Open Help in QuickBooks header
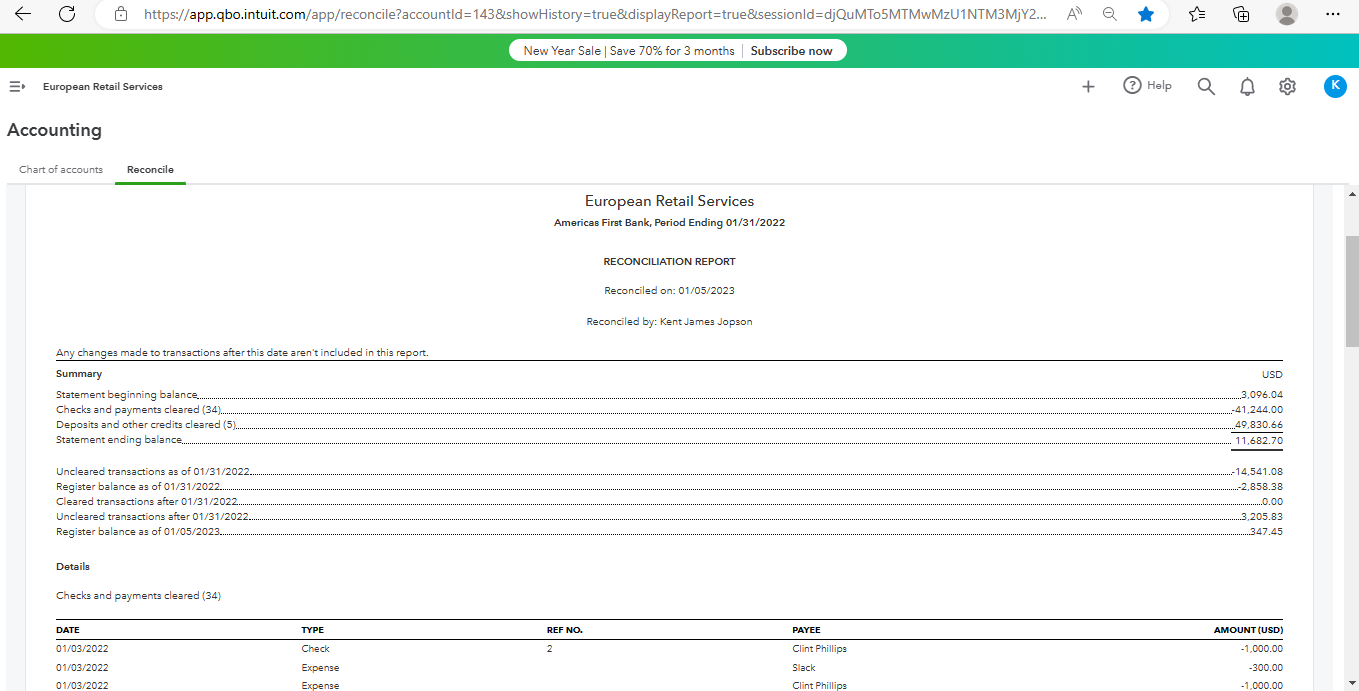 (x=1147, y=86)
